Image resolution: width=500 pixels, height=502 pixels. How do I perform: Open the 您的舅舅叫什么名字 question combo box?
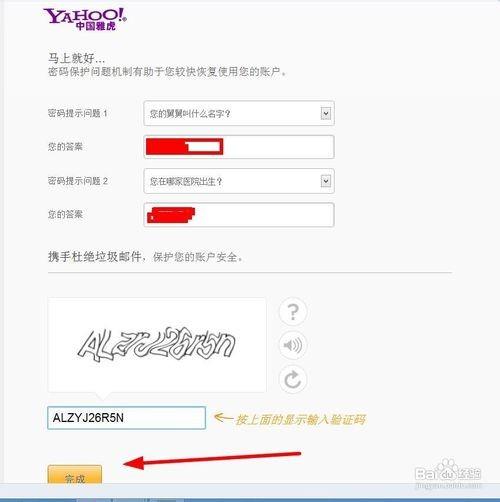click(239, 113)
